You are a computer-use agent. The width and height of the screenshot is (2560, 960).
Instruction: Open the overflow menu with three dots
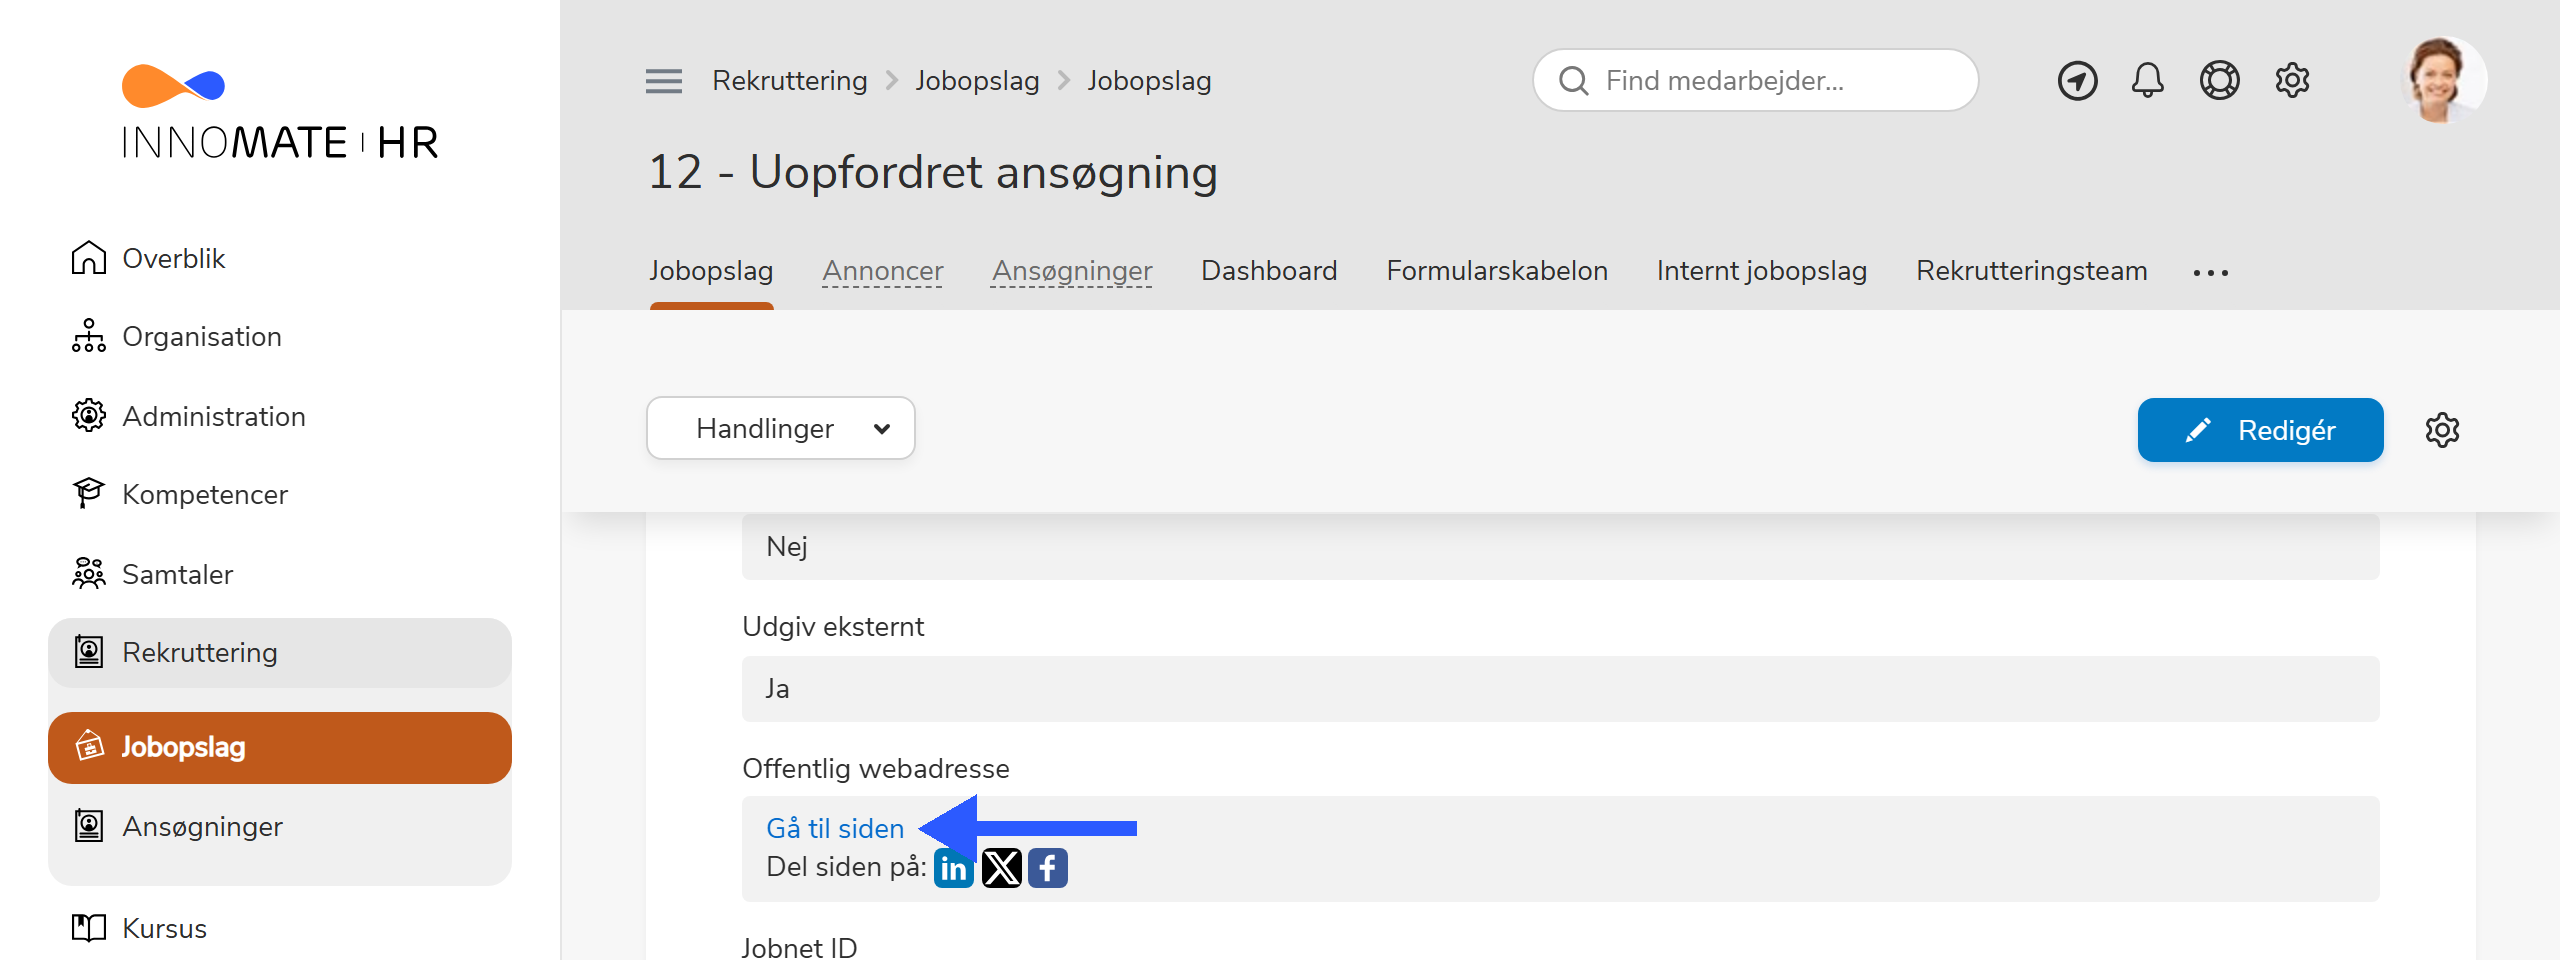coord(2211,271)
